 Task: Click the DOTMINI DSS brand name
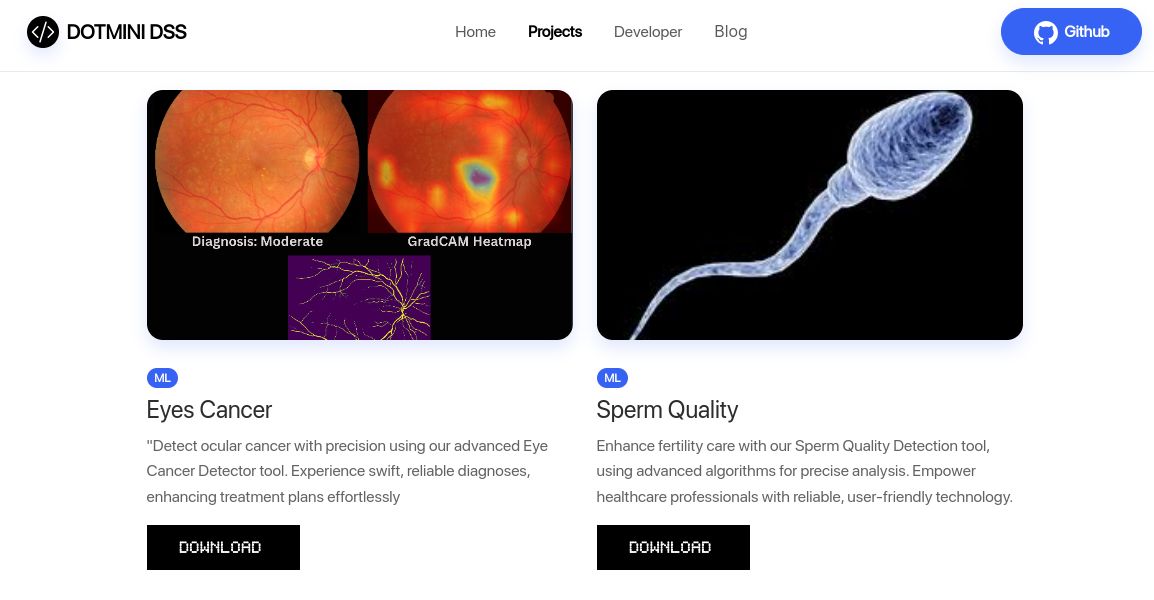126,32
